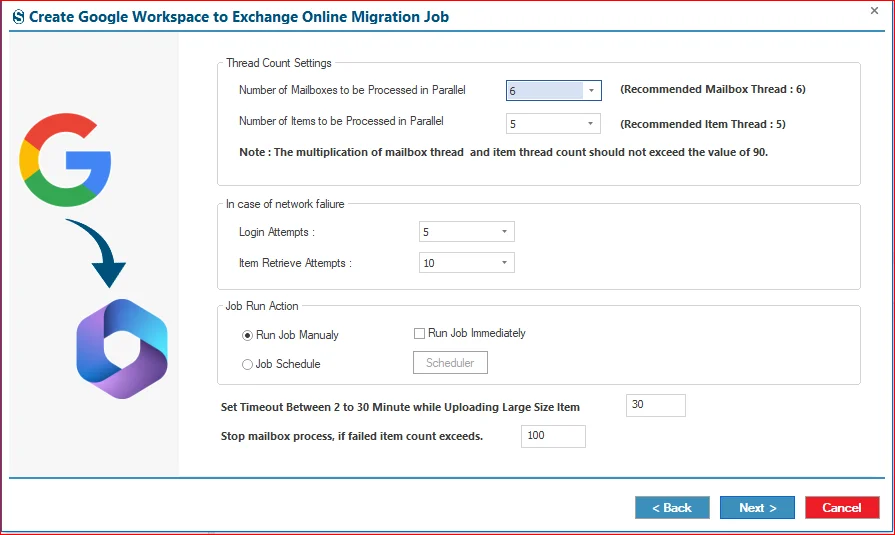Click Item Retrieve Attempts label

295,263
